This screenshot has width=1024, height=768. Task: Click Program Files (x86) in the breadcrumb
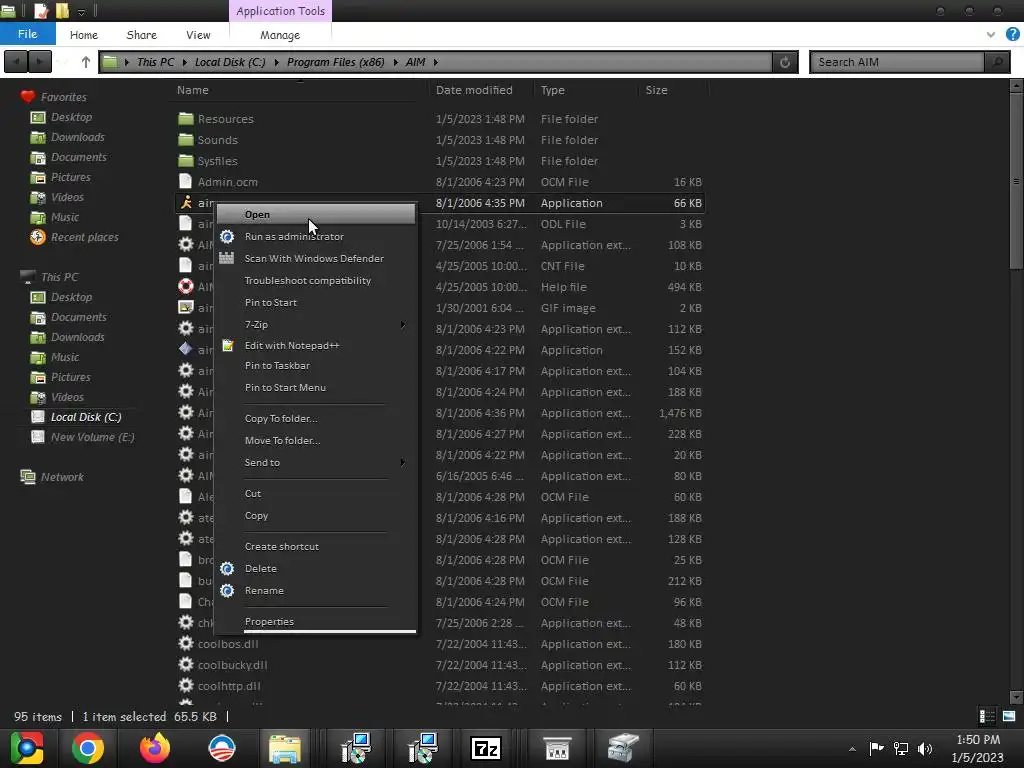point(336,62)
